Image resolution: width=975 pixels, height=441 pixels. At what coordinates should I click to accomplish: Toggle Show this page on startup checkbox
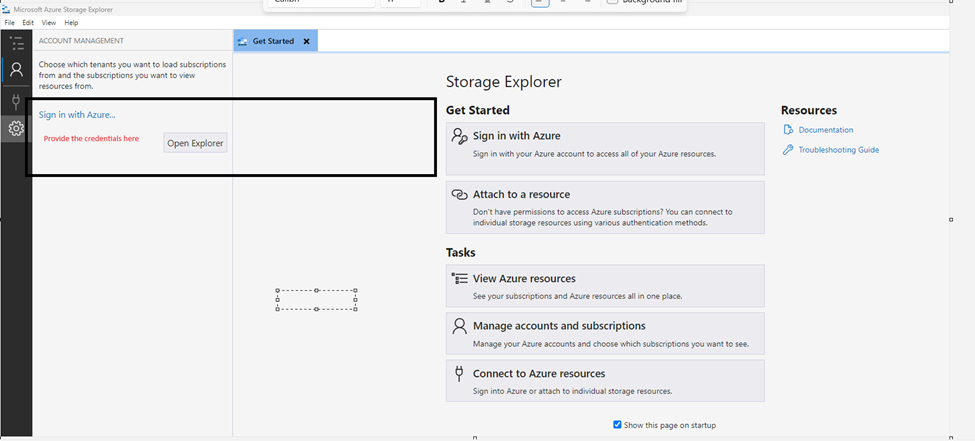coord(617,425)
